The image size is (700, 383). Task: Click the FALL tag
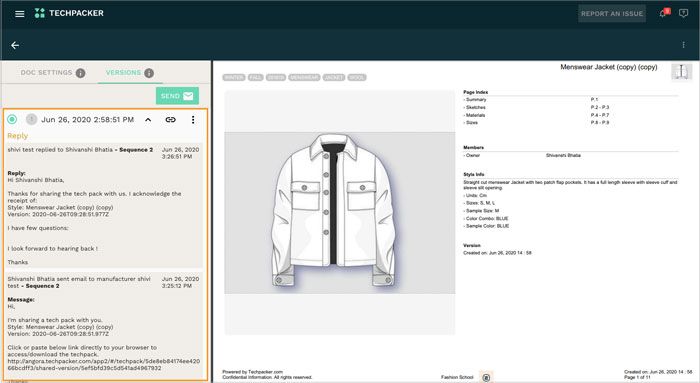(255, 77)
